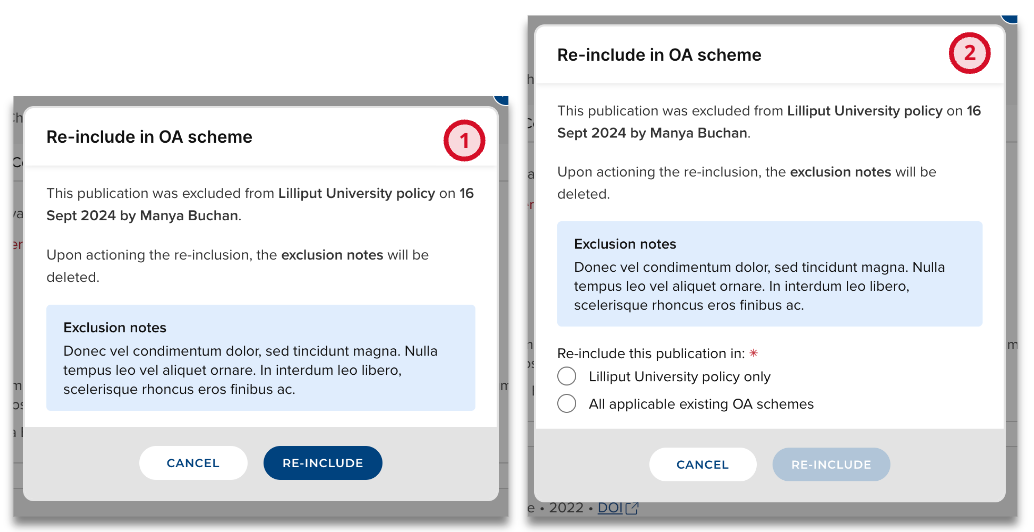Click the Exclusion notes box in dialog 1

260,358
